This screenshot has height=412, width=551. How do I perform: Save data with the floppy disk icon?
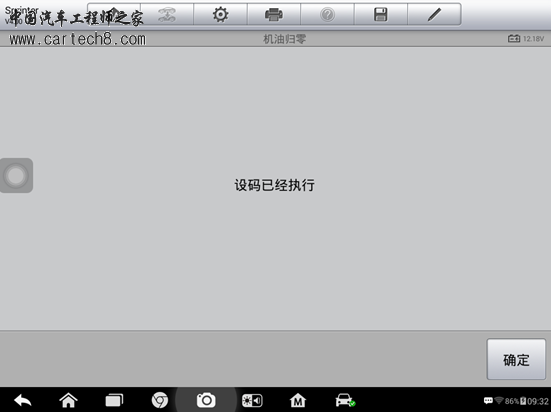(381, 14)
